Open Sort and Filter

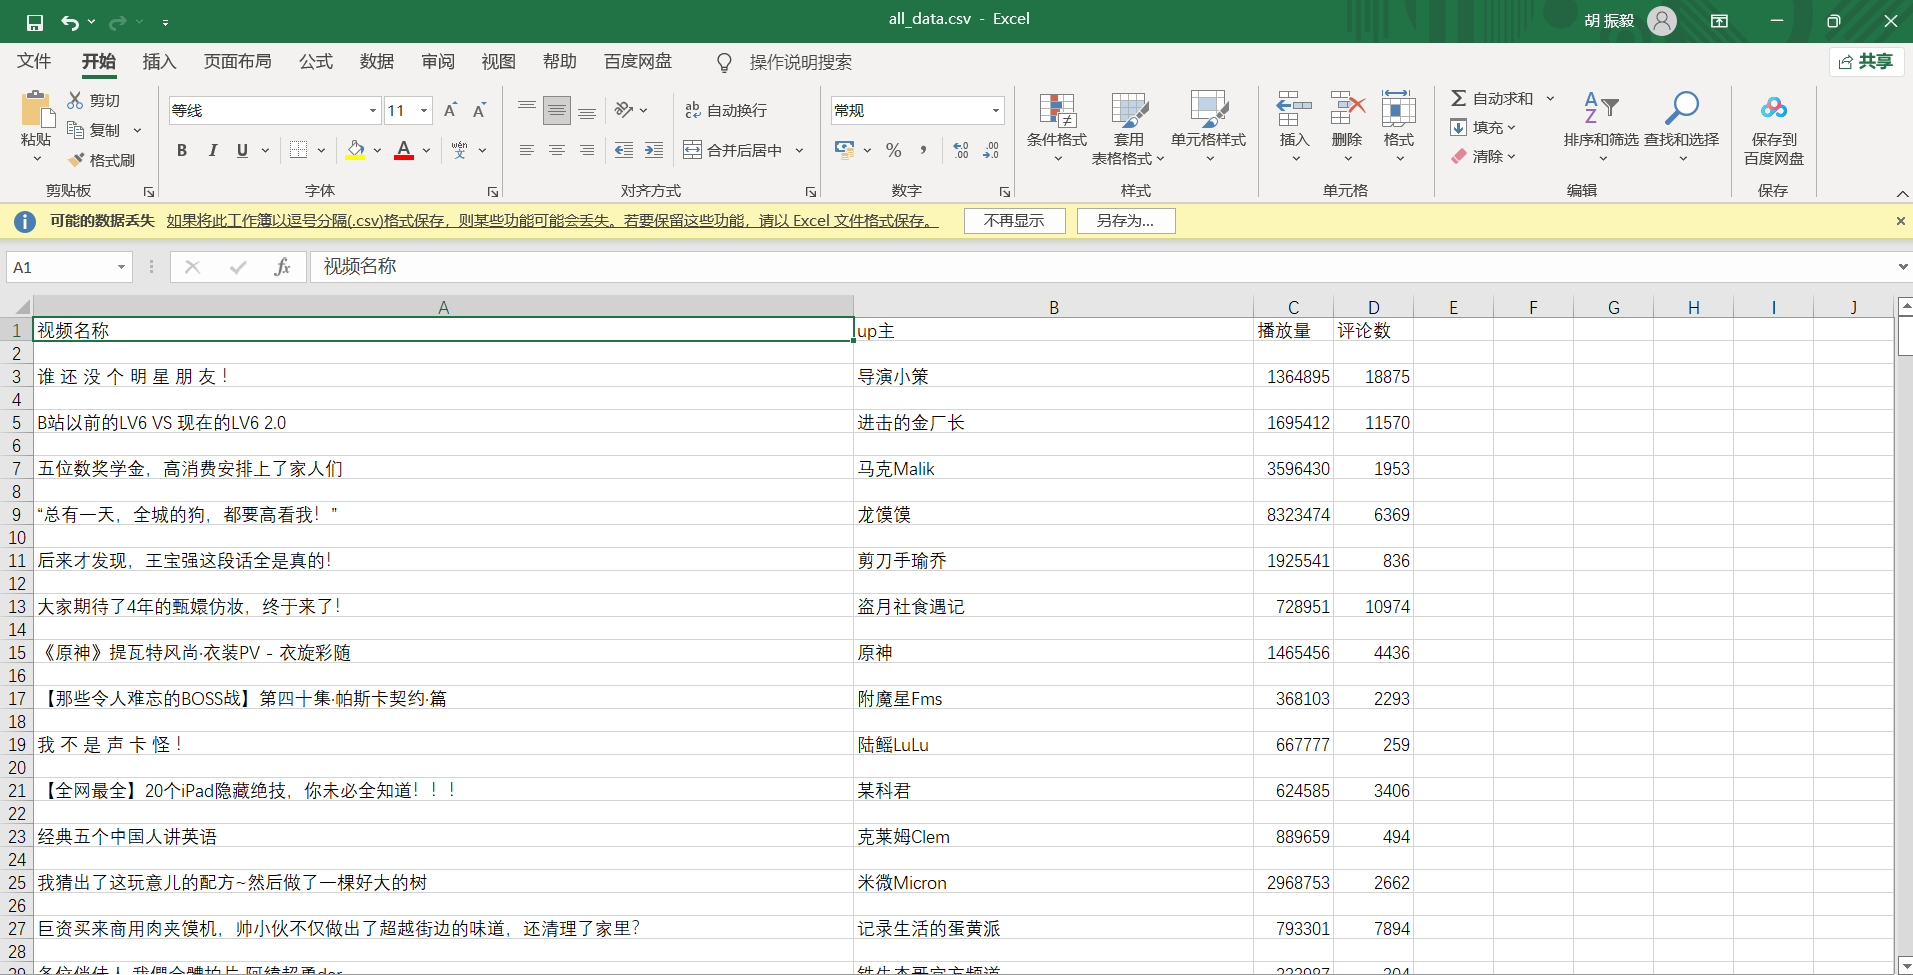pos(1601,128)
